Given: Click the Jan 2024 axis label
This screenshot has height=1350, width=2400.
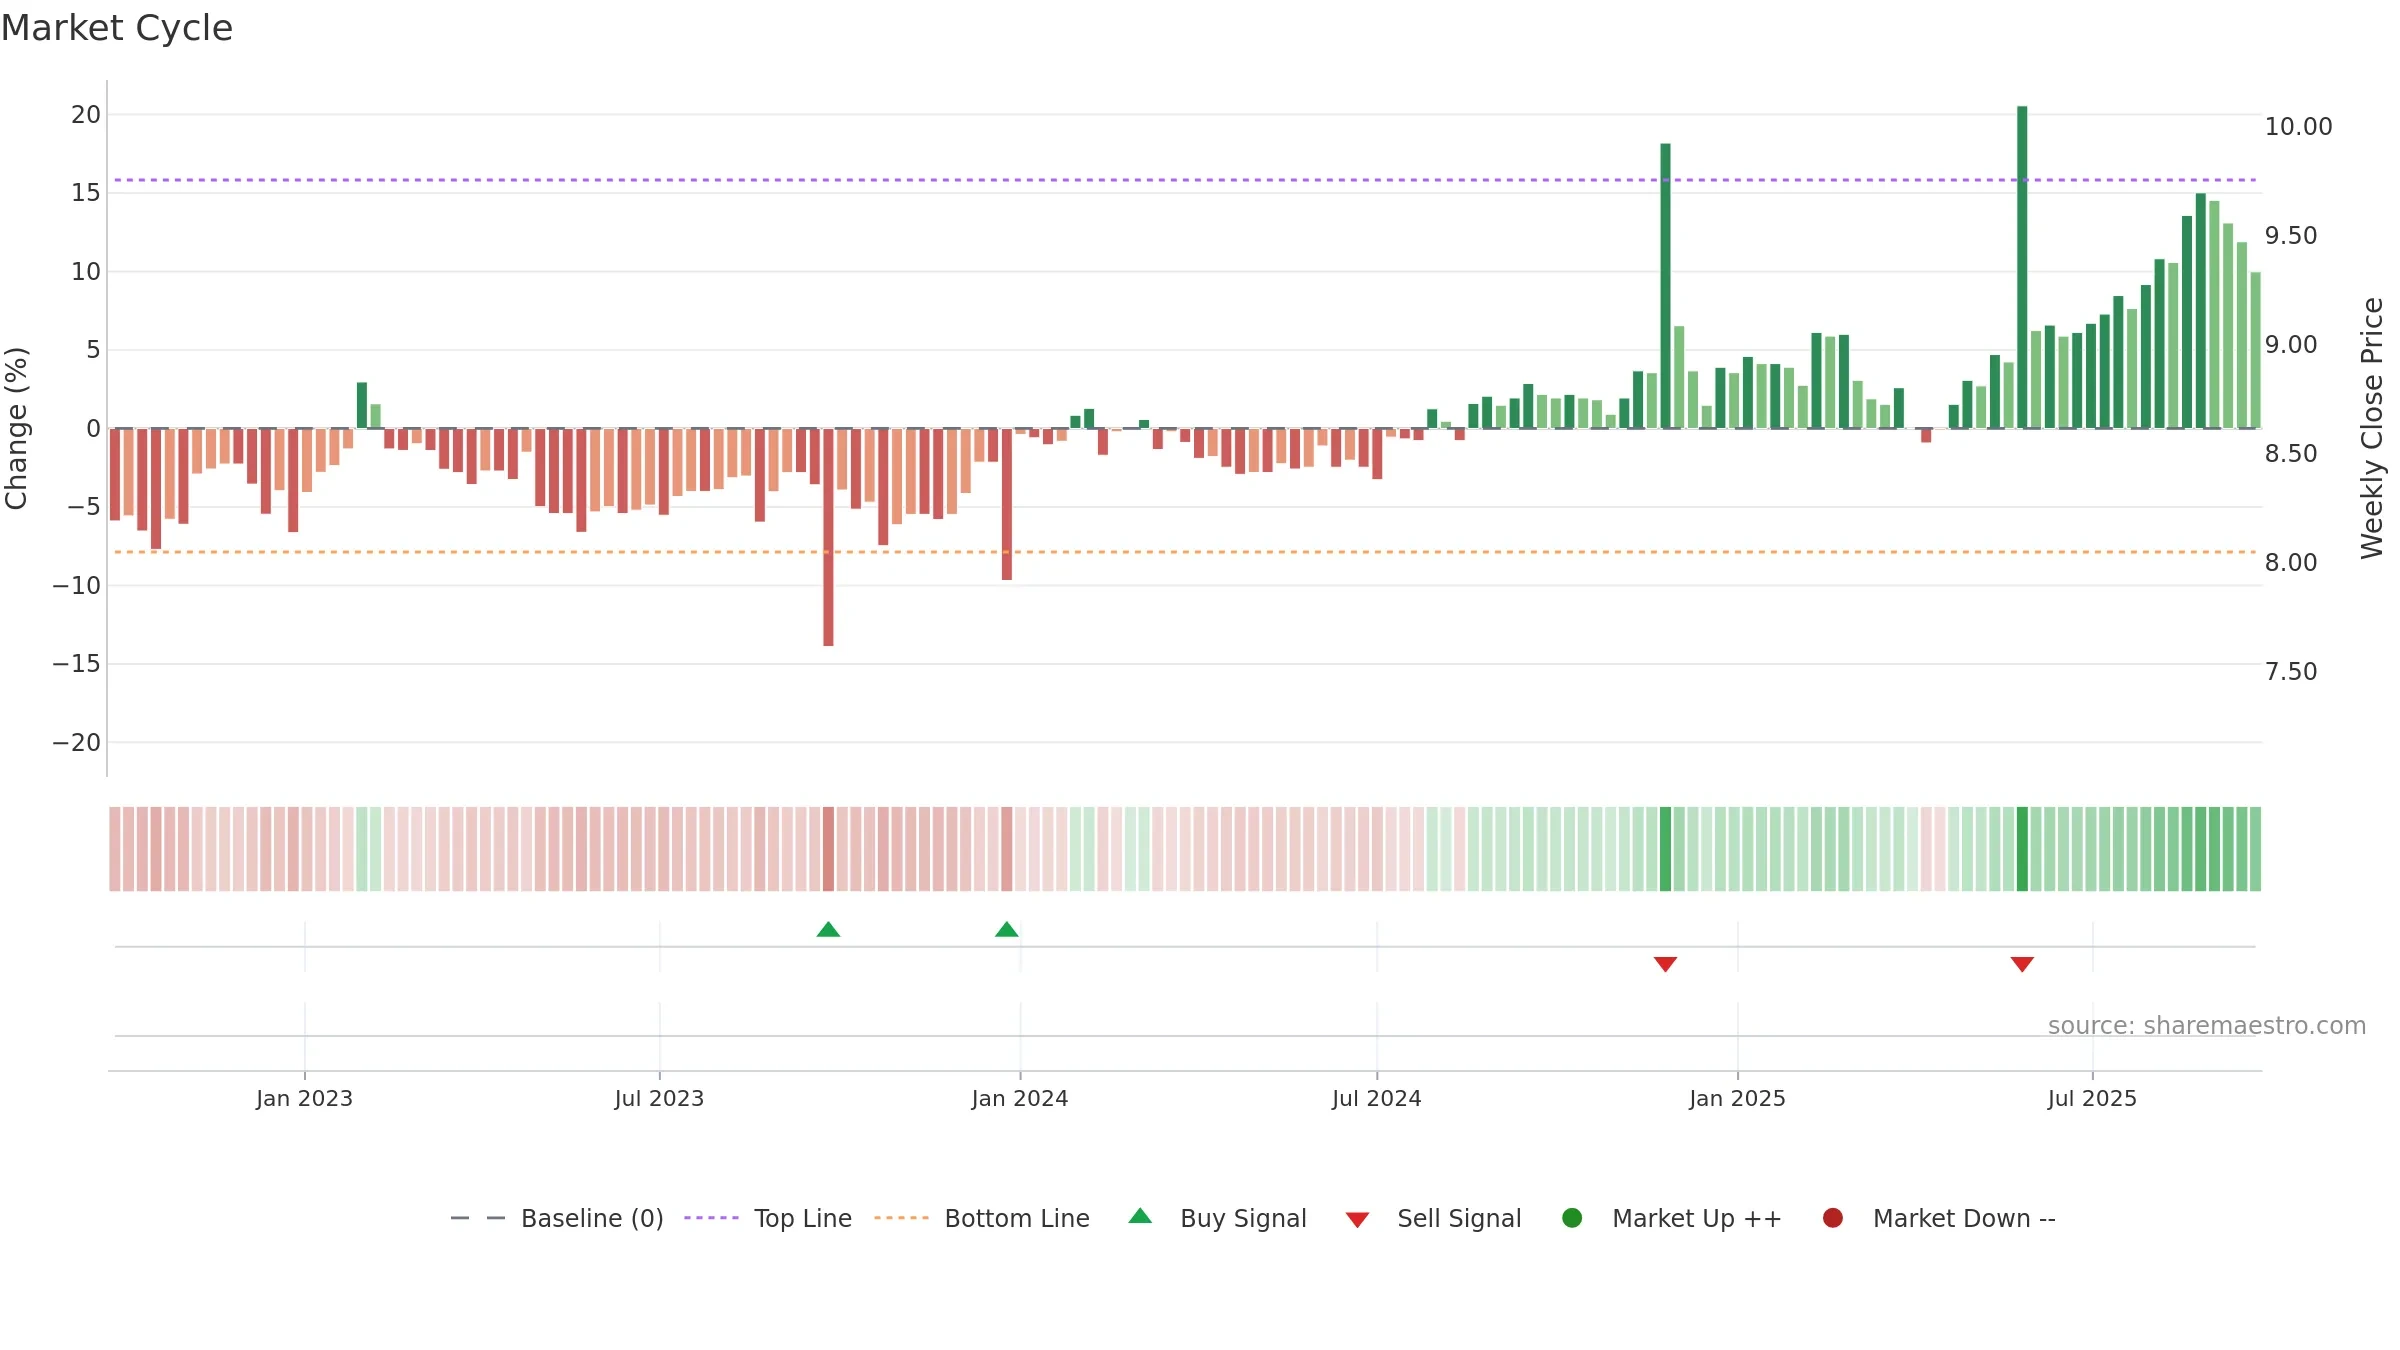Looking at the screenshot, I should pos(1020,1098).
